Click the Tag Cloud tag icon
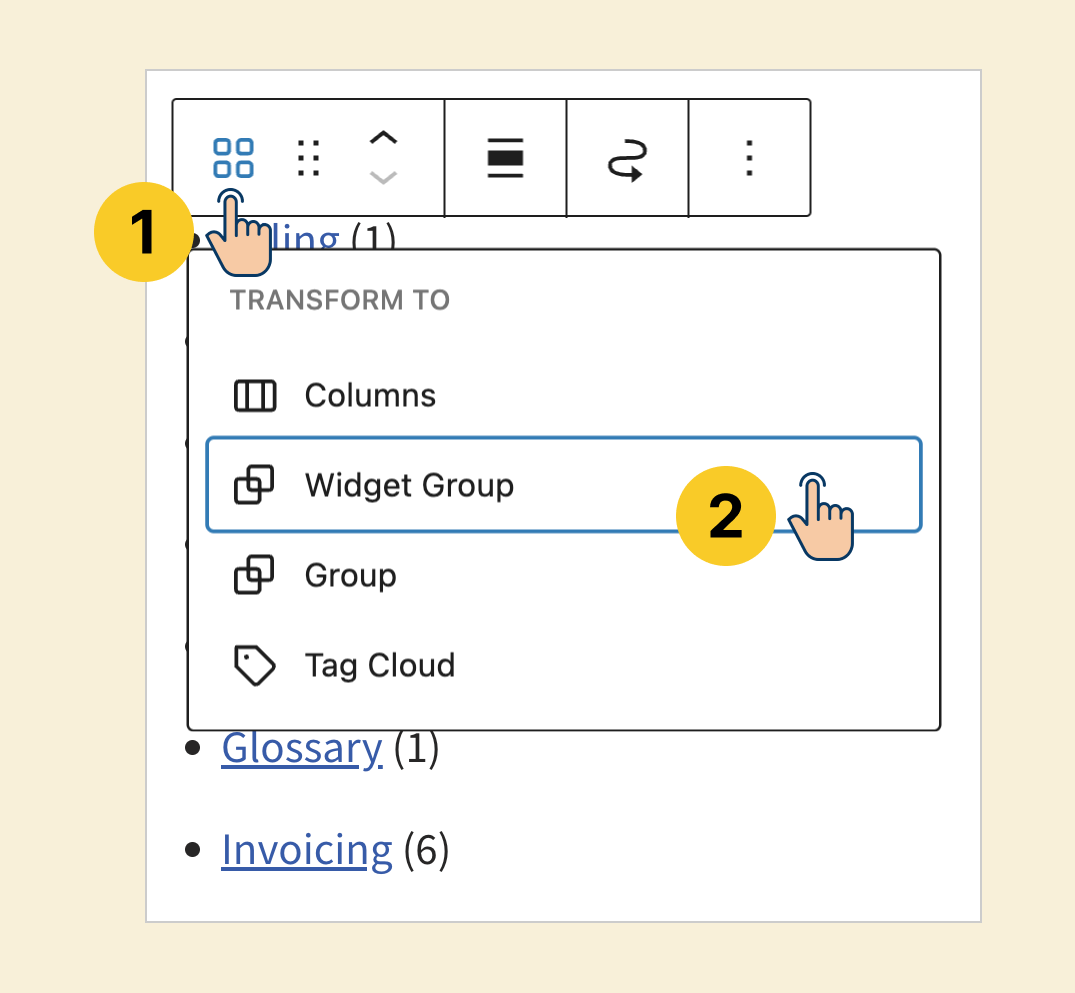Screen dimensions: 1075x993 (x=254, y=666)
